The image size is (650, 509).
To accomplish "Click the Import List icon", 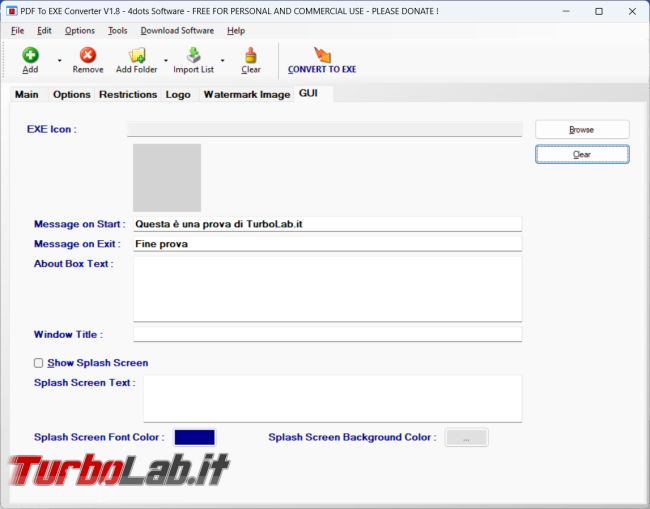I will pyautogui.click(x=194, y=55).
